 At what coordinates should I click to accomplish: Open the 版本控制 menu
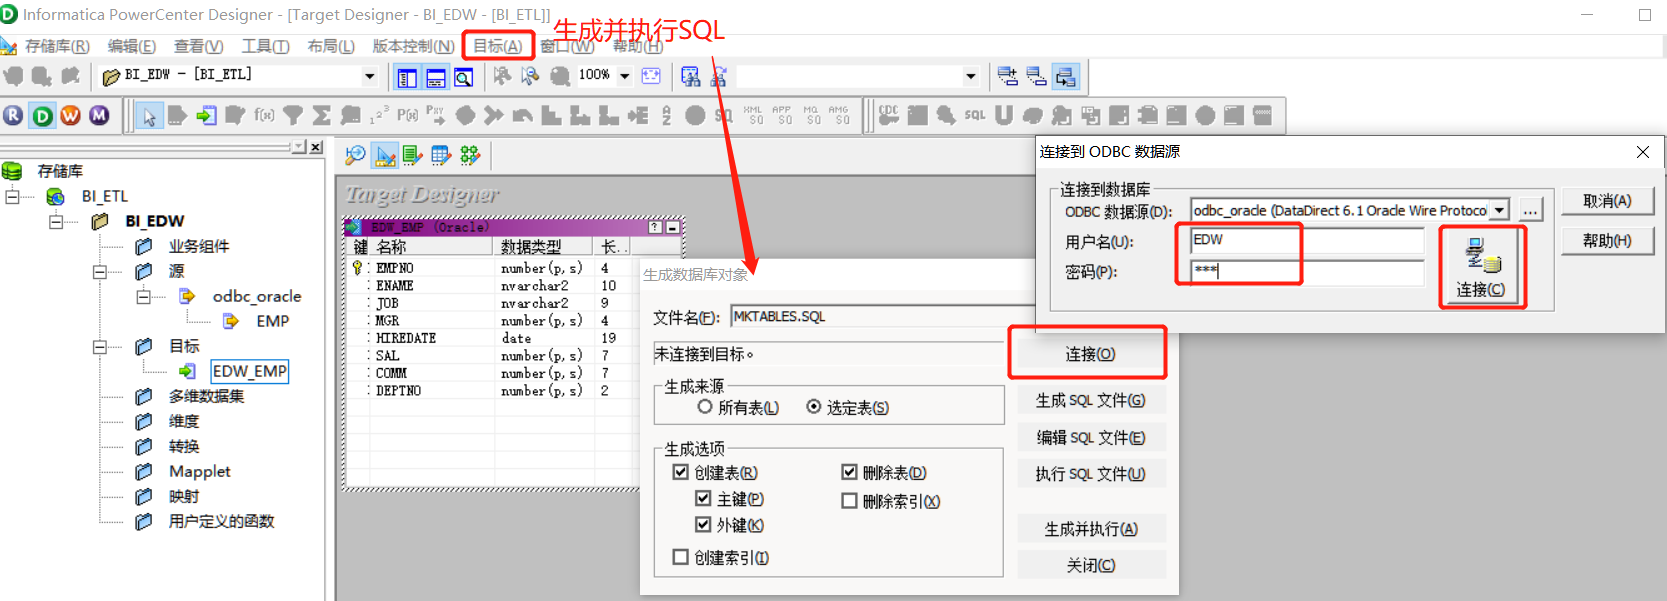coord(413,46)
